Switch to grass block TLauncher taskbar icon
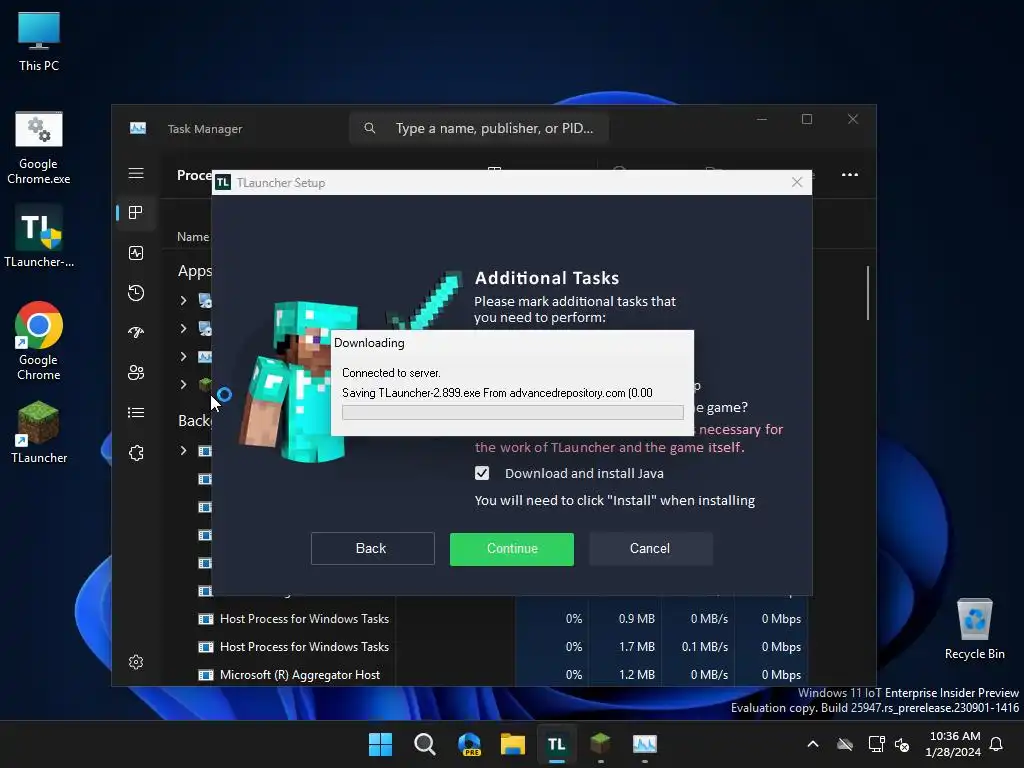Screen dimensions: 1024x768 (x=600, y=744)
